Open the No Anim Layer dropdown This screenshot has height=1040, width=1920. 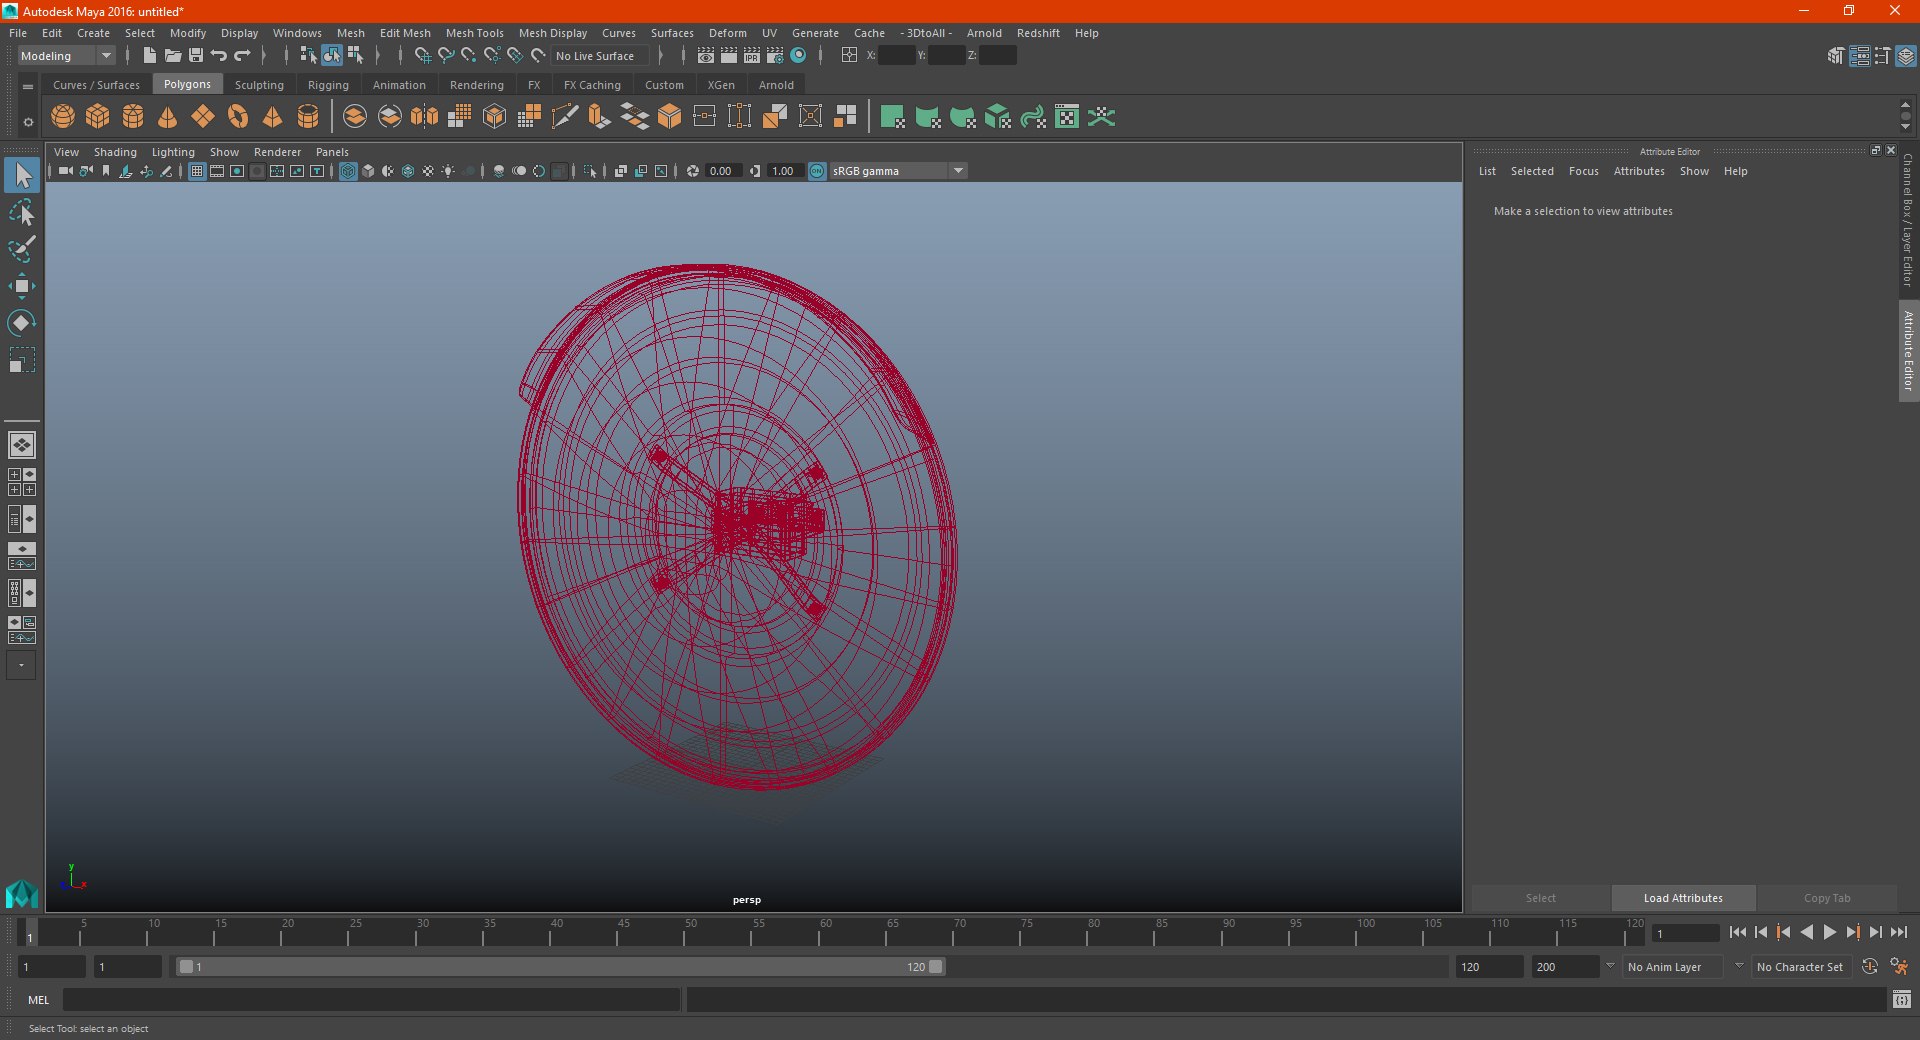point(1672,967)
